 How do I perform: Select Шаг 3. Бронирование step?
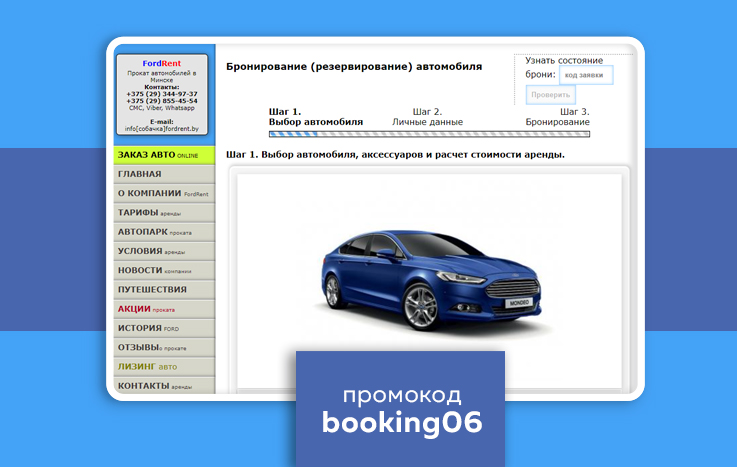pos(557,117)
